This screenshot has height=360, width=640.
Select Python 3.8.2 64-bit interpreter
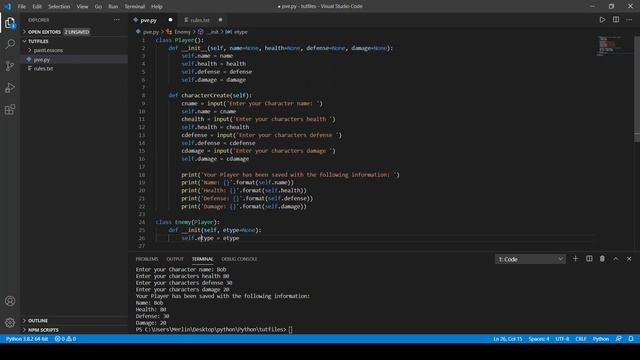click(27, 339)
